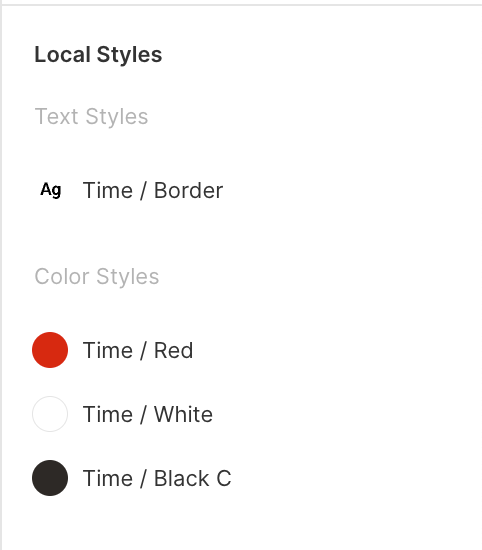Image resolution: width=482 pixels, height=550 pixels.
Task: Collapse the Color Styles section label
Action: click(97, 276)
